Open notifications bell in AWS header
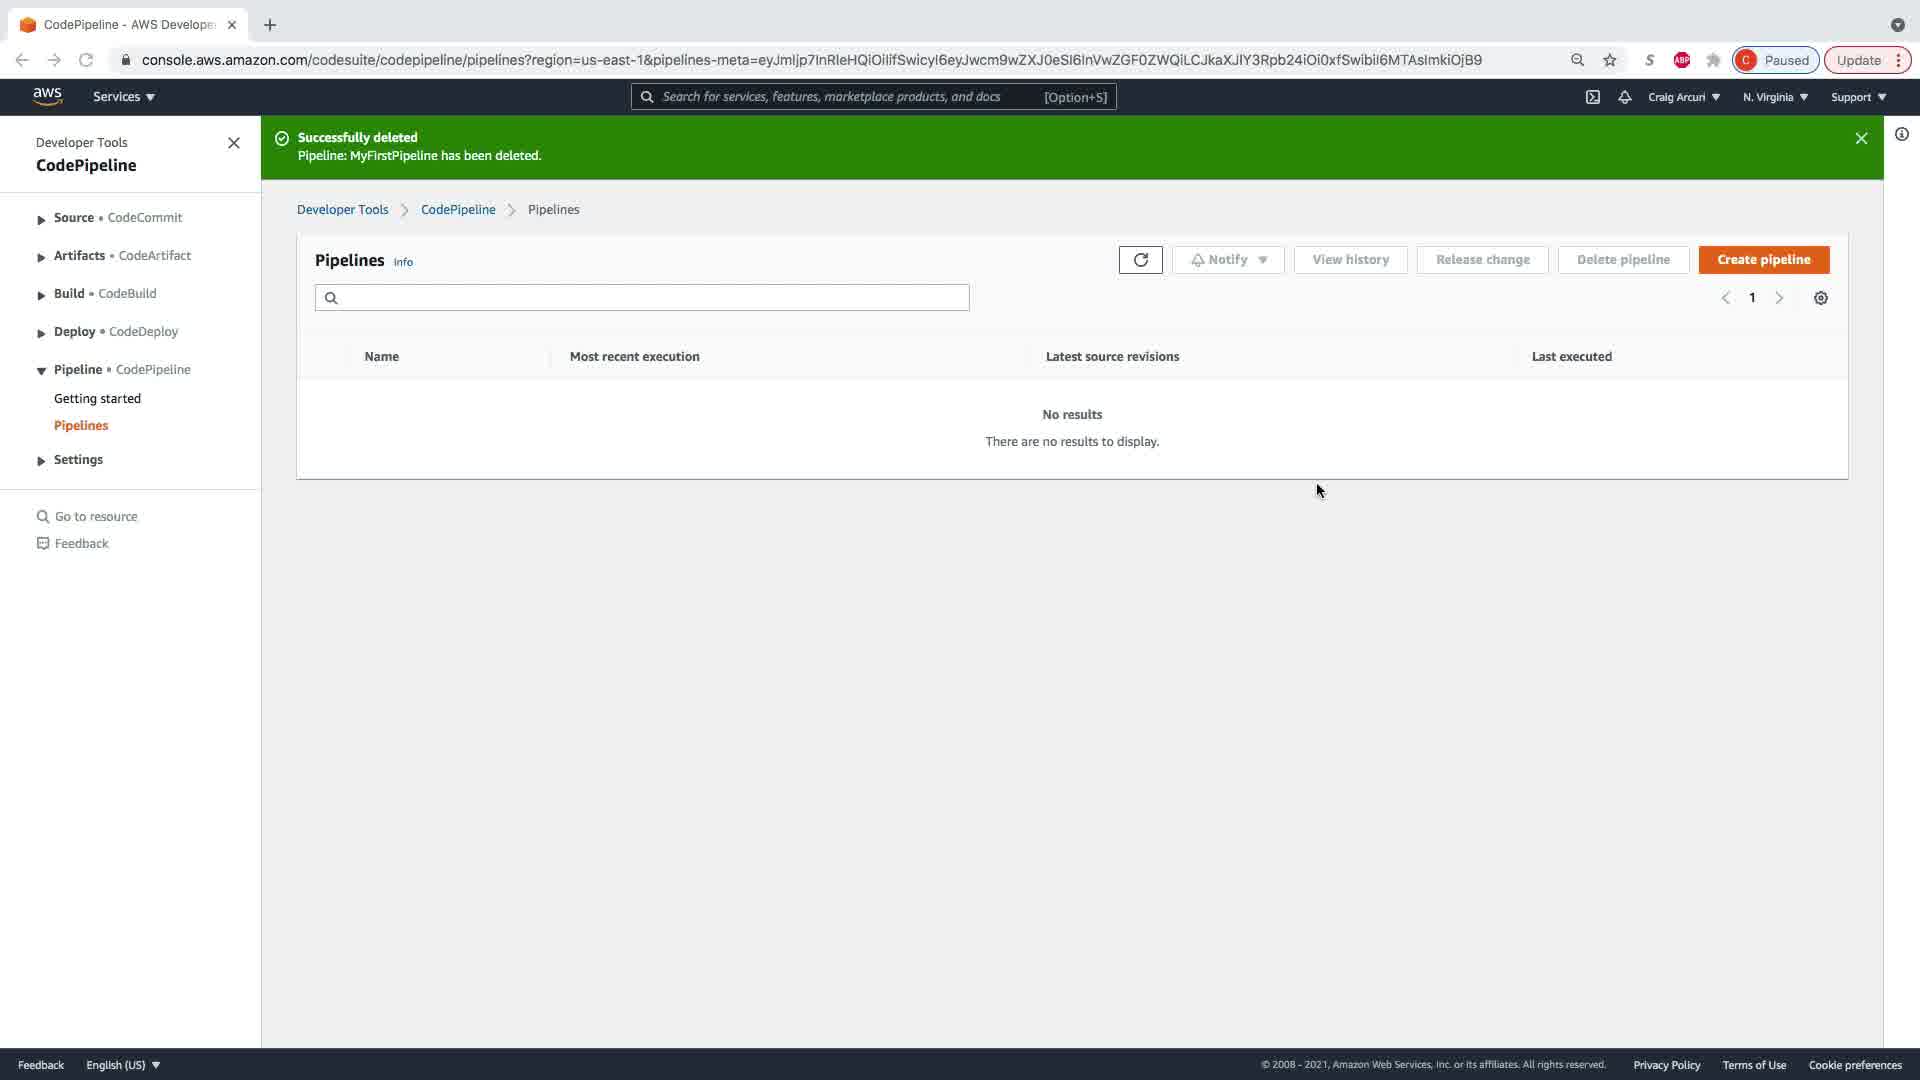The width and height of the screenshot is (1920, 1080). click(1624, 97)
